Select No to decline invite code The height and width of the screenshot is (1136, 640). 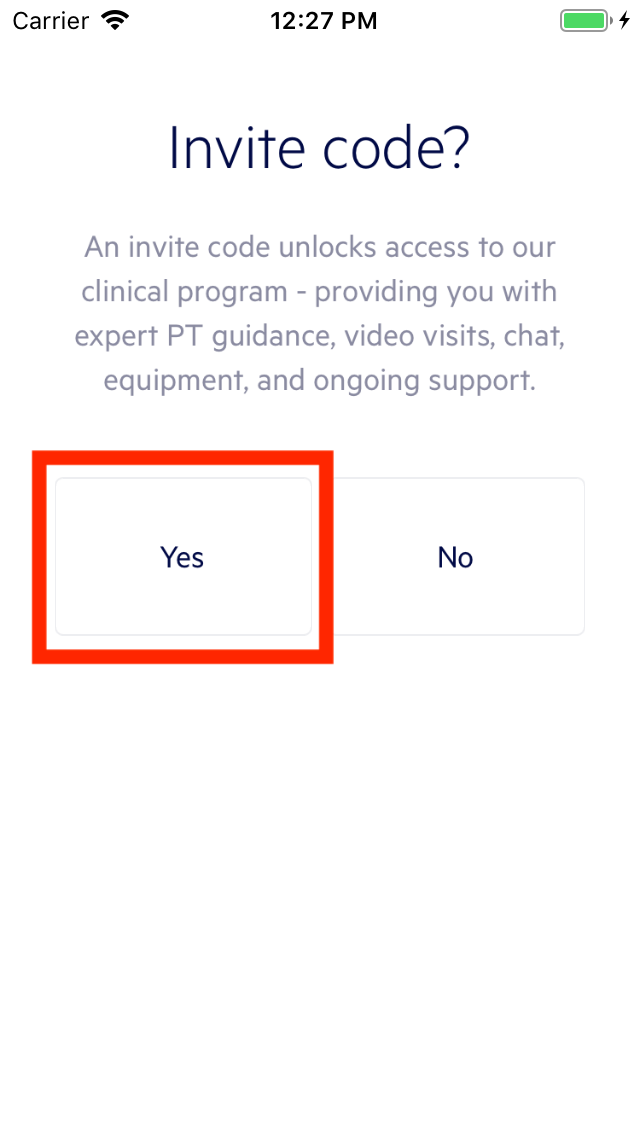coord(455,557)
